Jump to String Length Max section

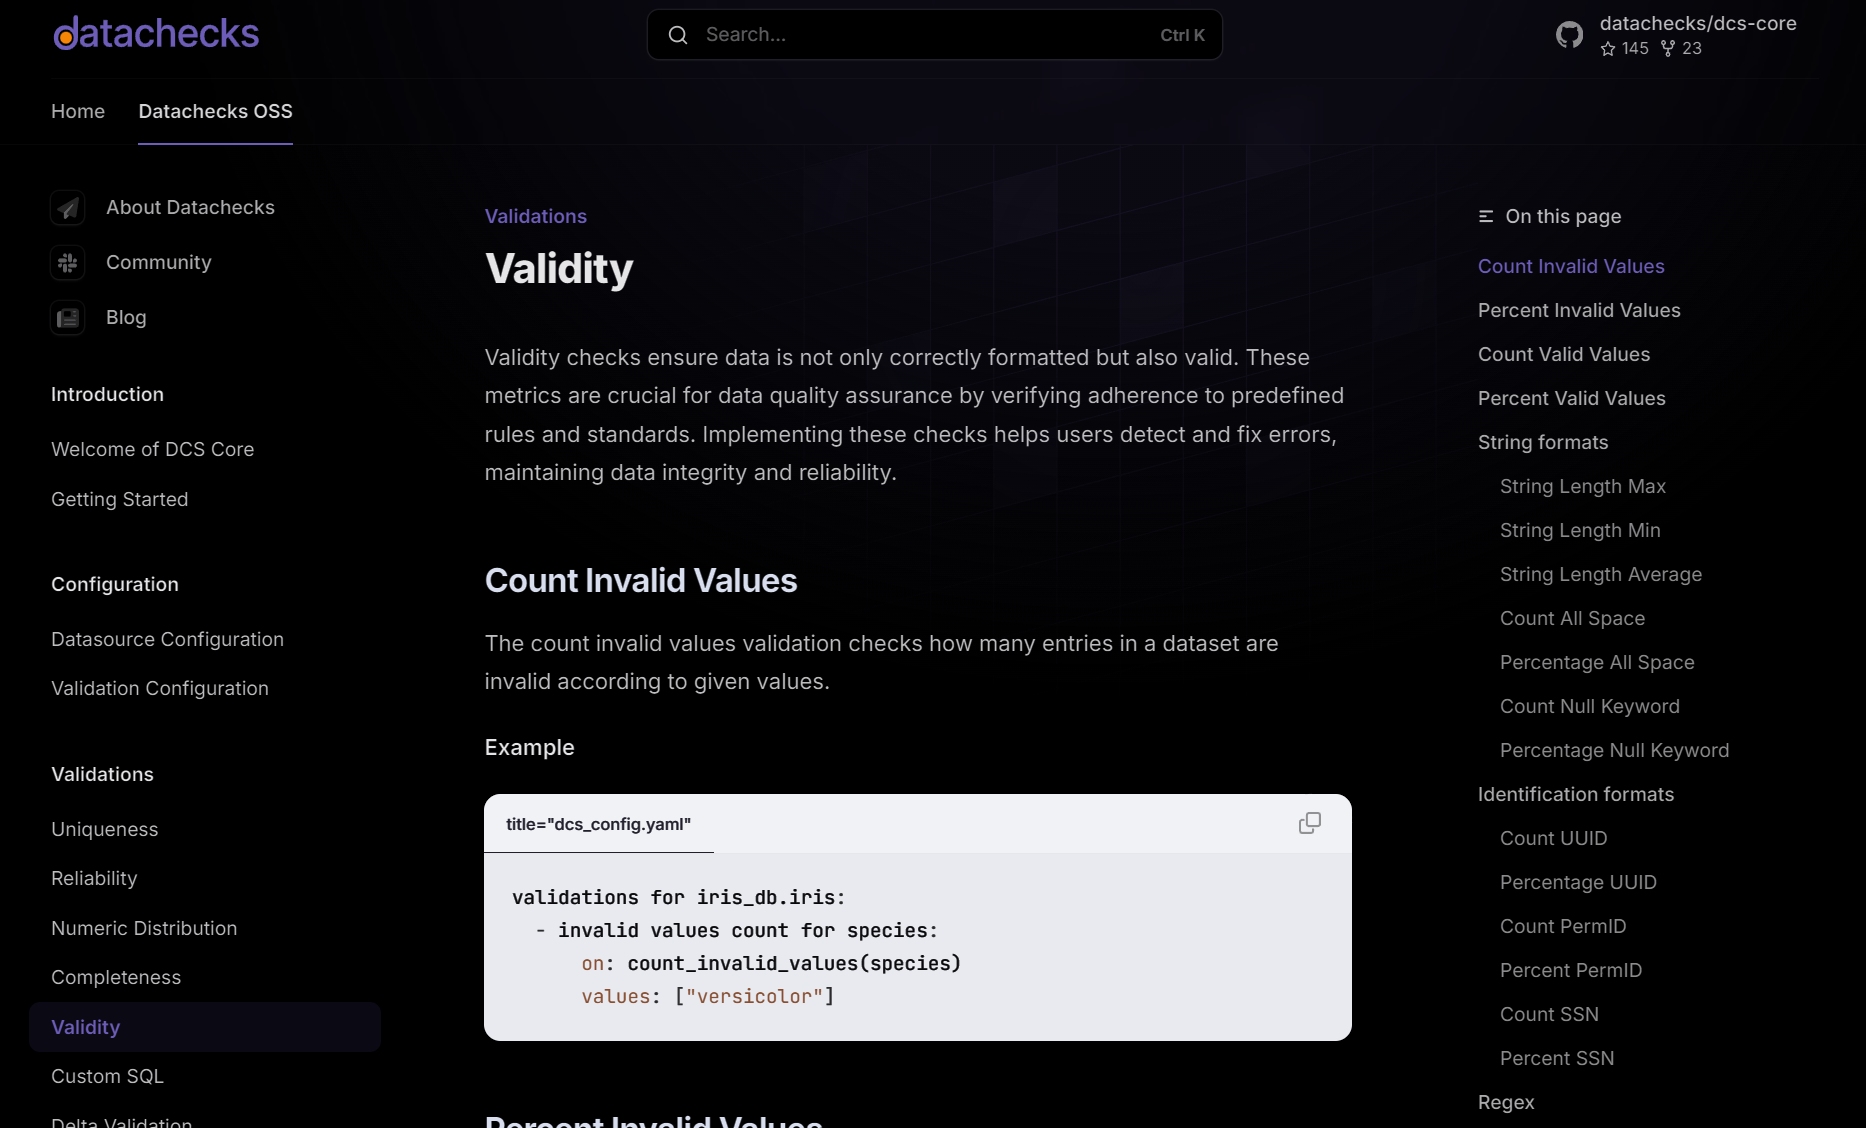tap(1582, 486)
